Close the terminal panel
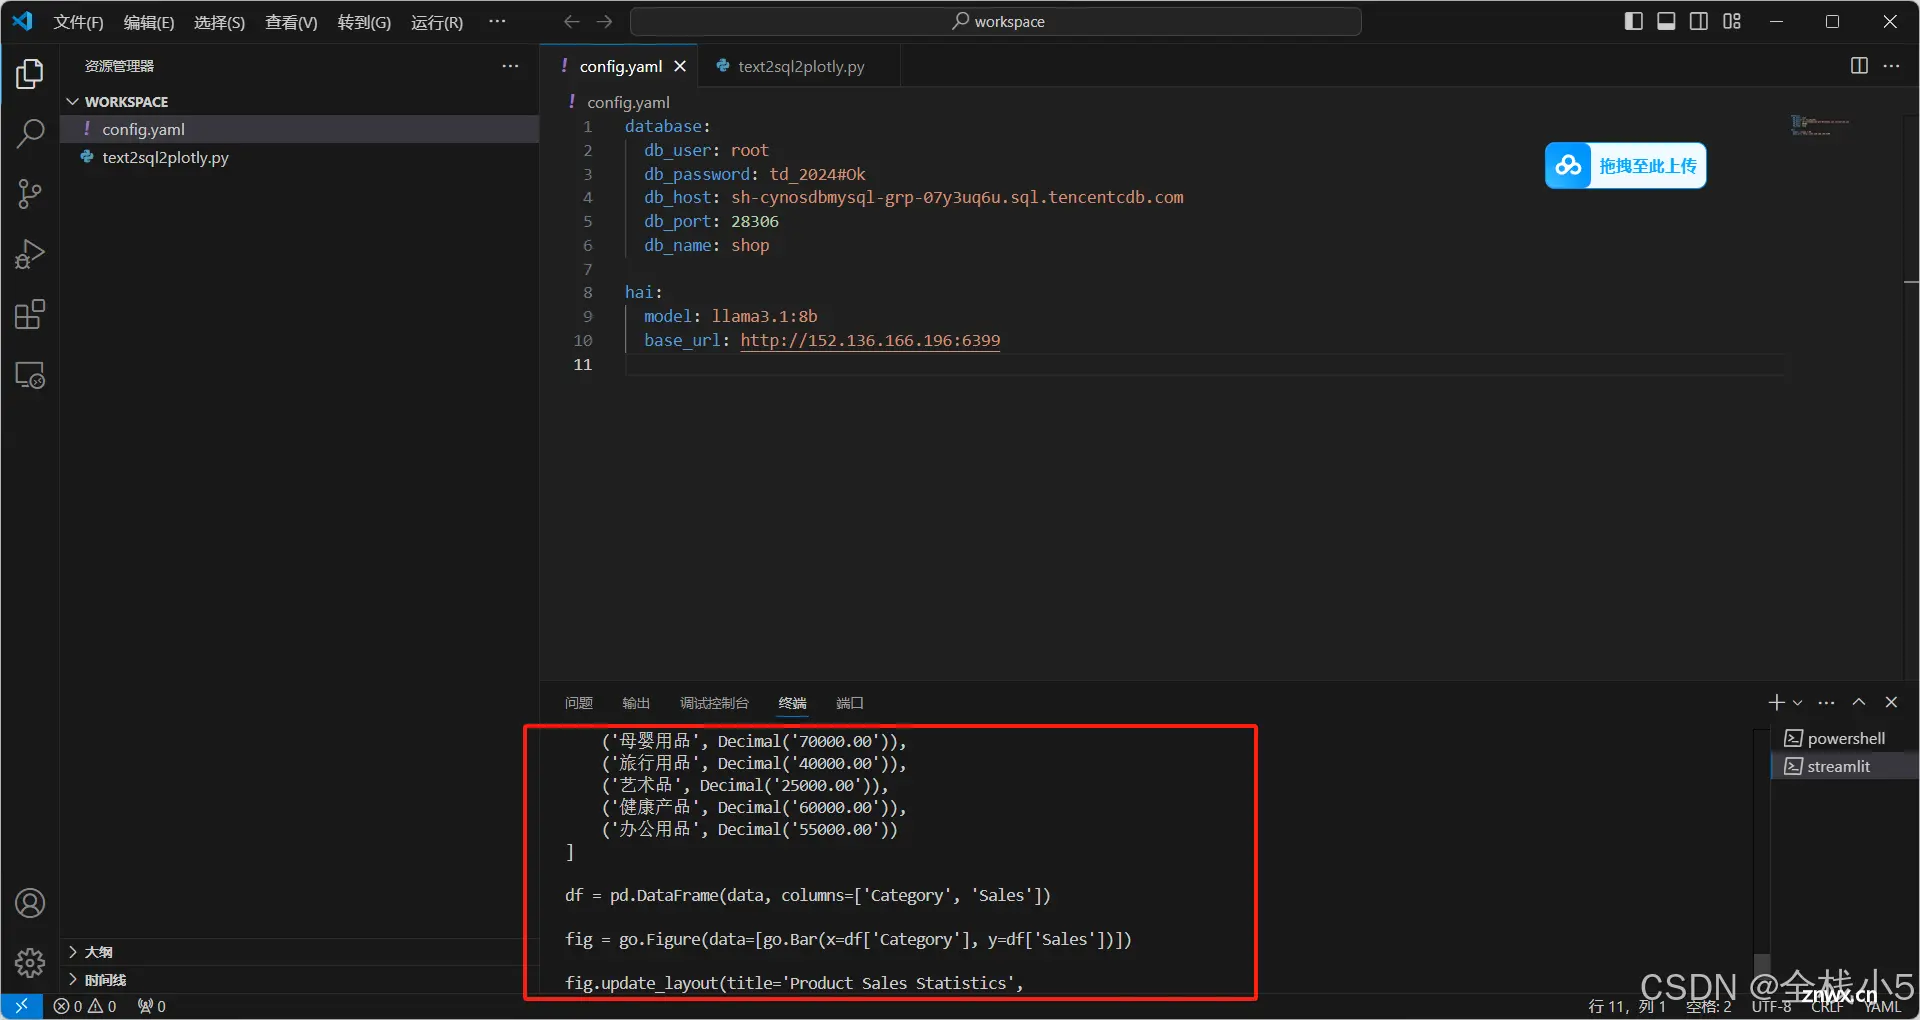This screenshot has height=1020, width=1920. [x=1891, y=702]
